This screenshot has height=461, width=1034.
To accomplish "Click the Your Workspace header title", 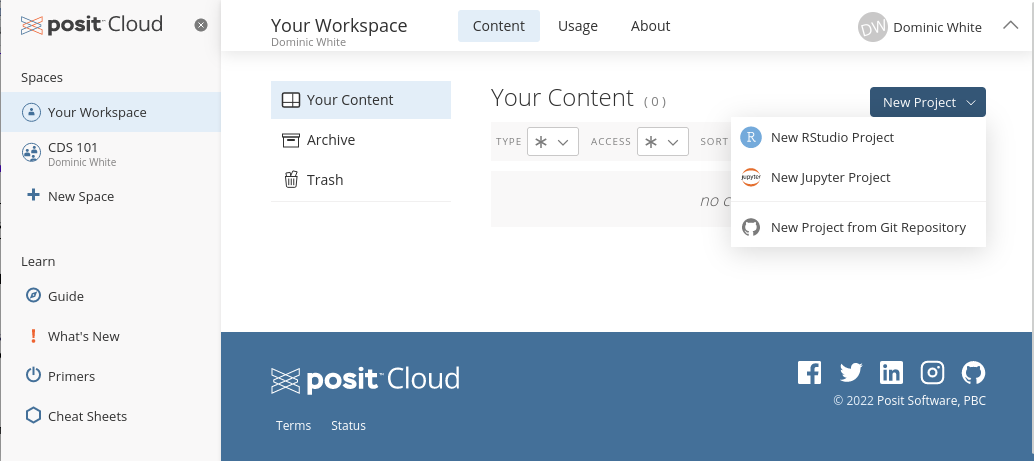I will [339, 26].
